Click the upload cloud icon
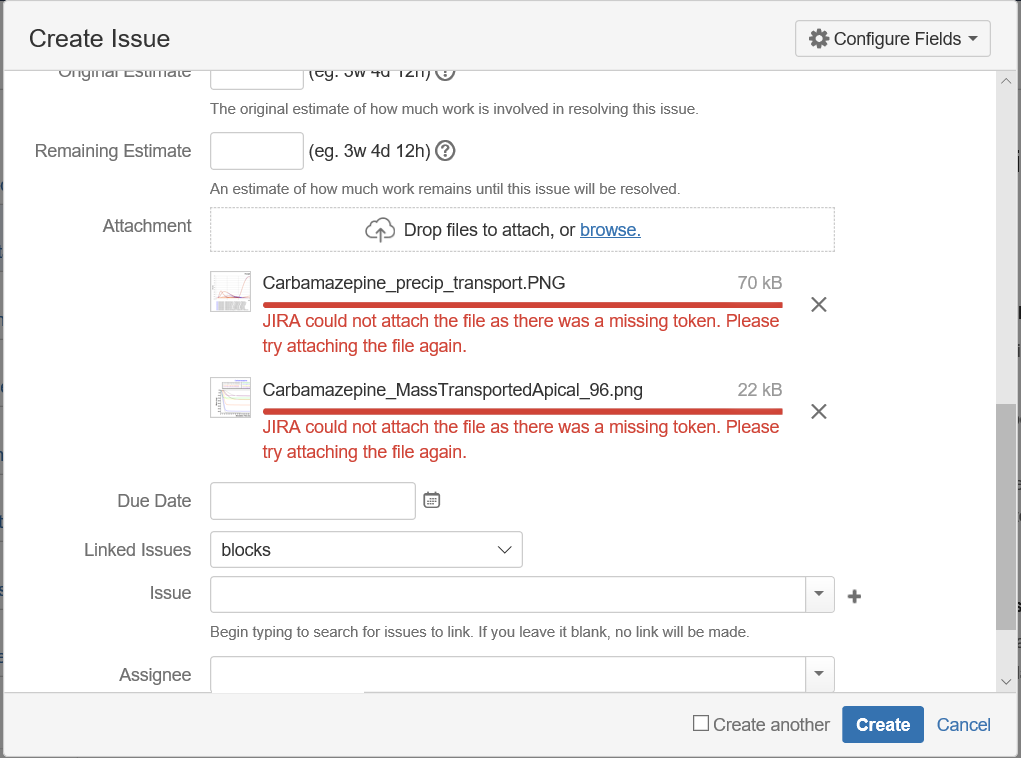This screenshot has height=758, width=1021. point(380,230)
